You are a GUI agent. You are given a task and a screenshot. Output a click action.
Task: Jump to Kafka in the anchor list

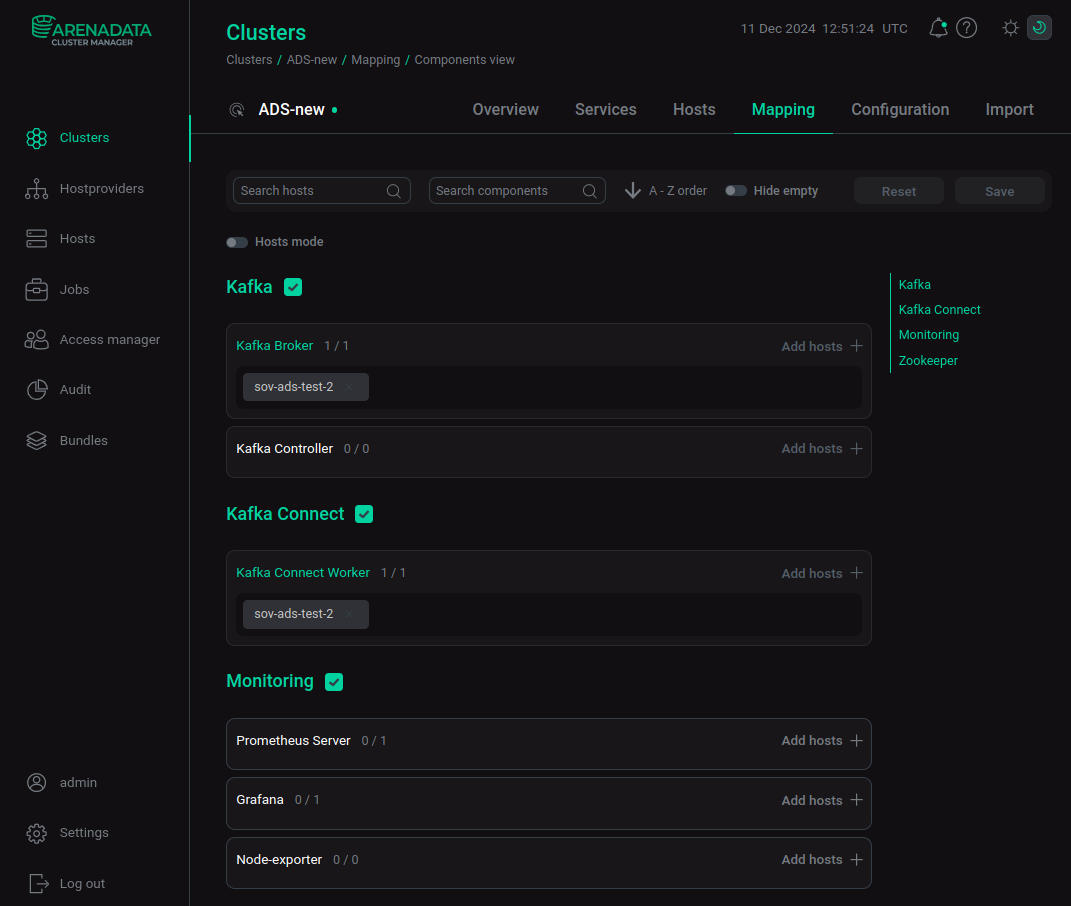click(x=915, y=285)
